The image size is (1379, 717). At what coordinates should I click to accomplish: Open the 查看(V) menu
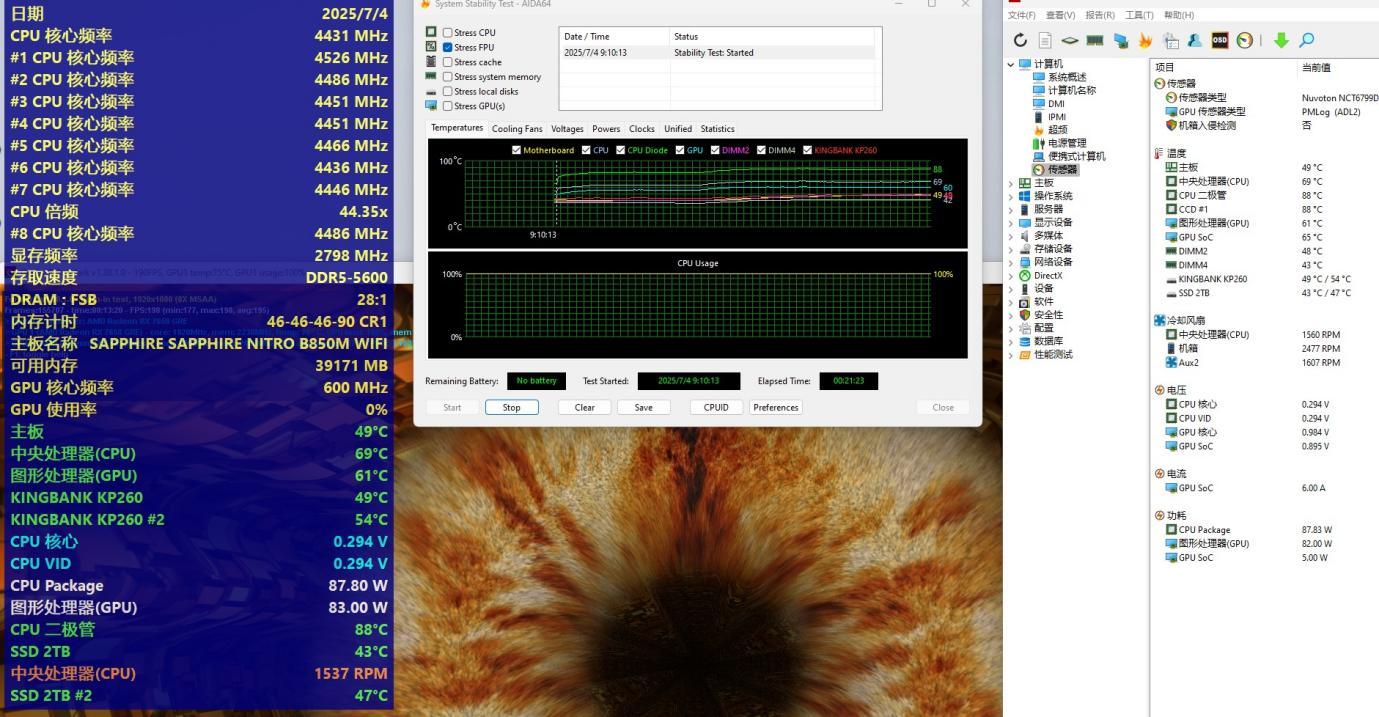(1060, 15)
